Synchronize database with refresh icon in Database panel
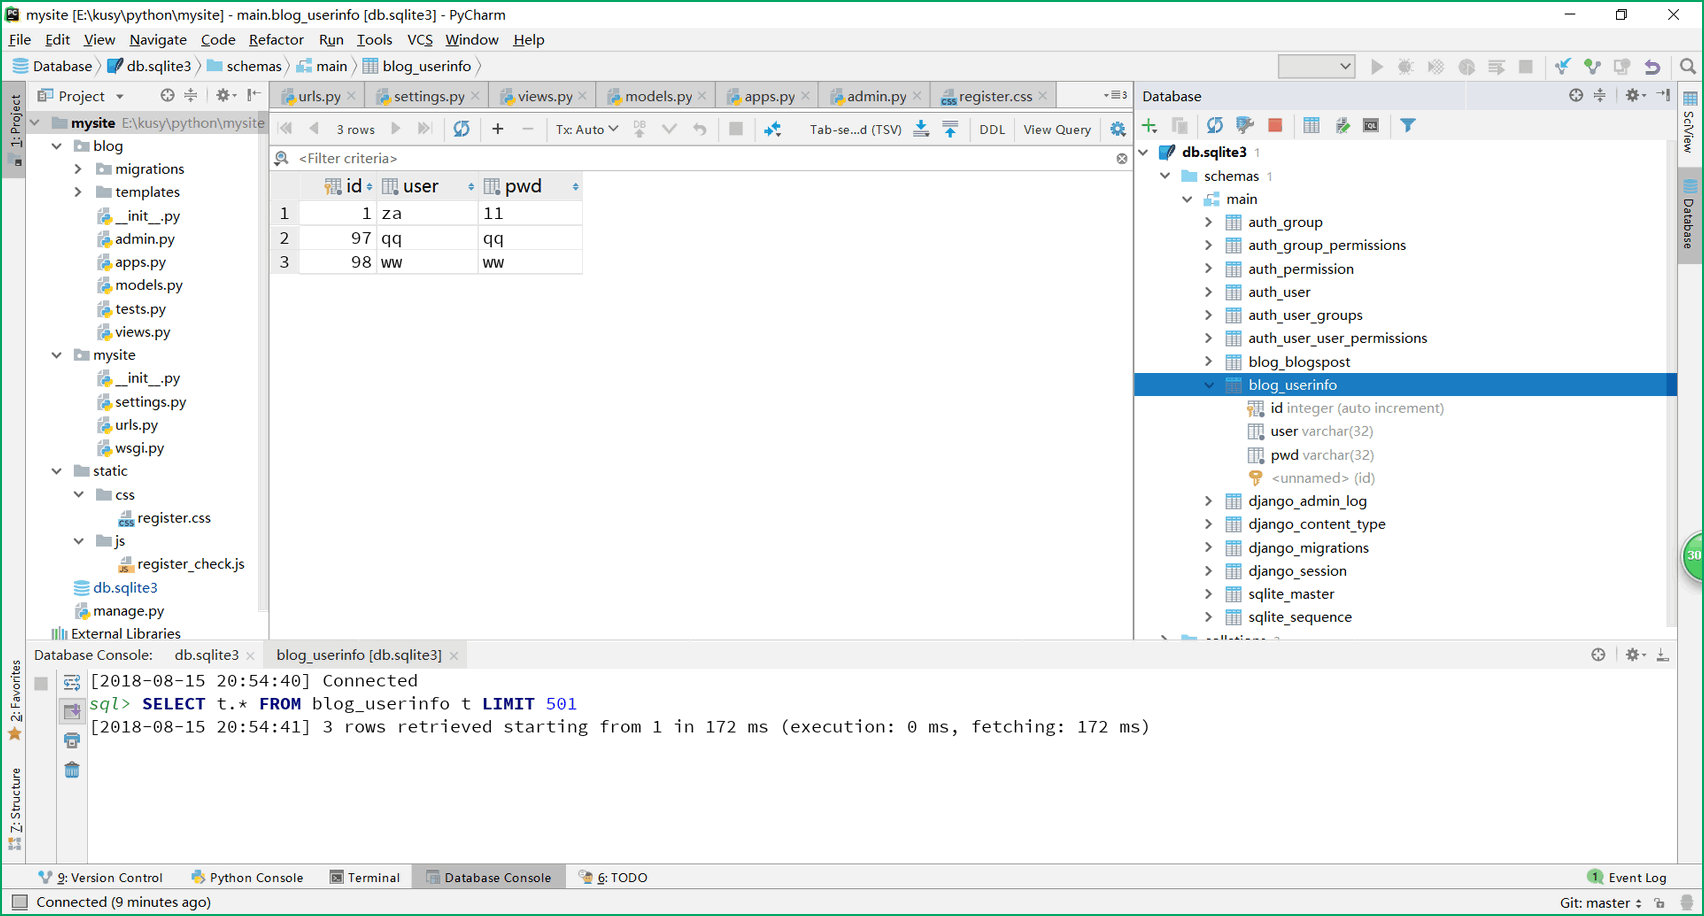Screen dimensions: 1704x916 point(1214,125)
